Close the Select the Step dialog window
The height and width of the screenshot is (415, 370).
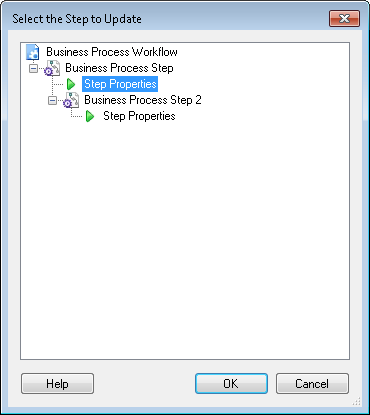coord(344,18)
